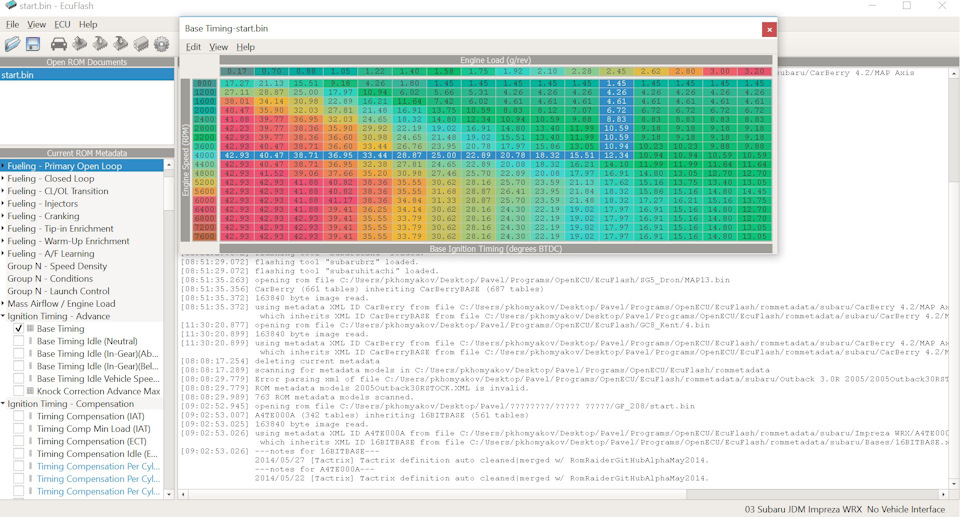Click the read-from-ECU chip icon with up arrow

(80, 43)
